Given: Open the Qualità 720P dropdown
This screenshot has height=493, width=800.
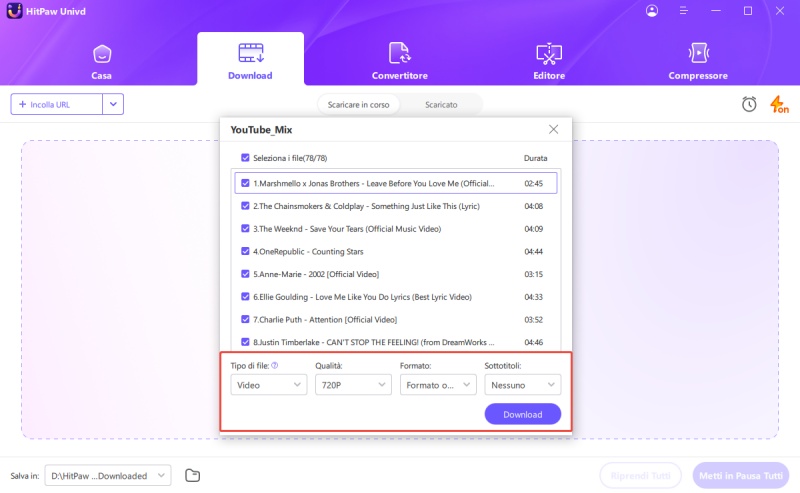Looking at the screenshot, I should [x=353, y=385].
